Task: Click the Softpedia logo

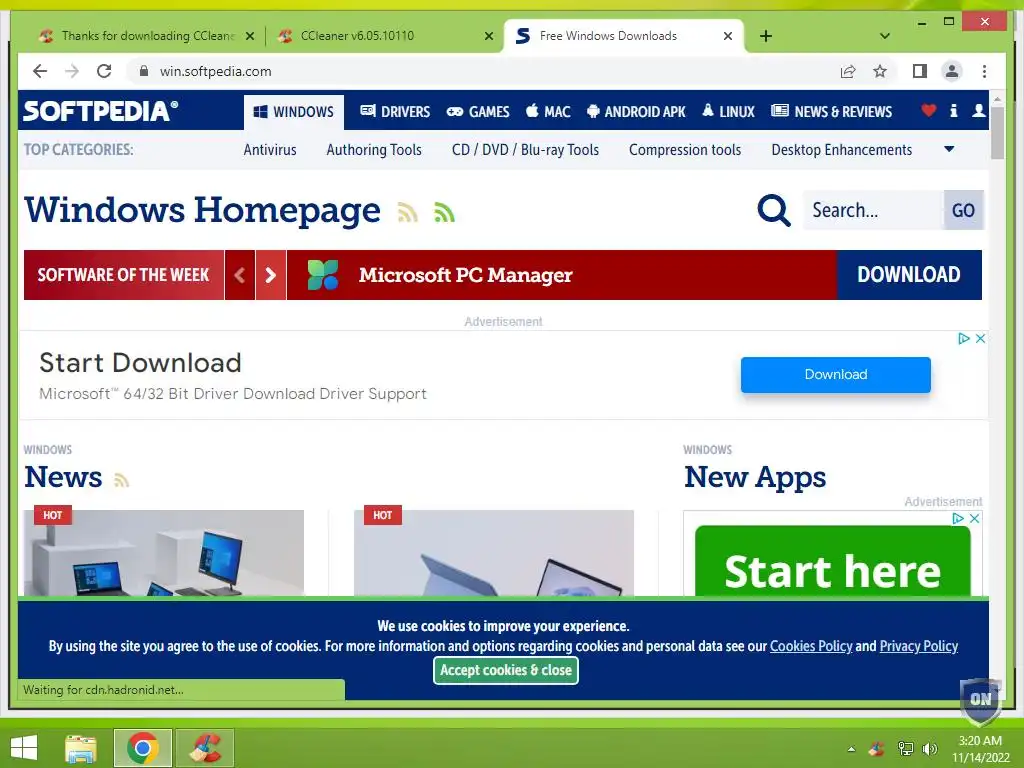Action: click(x=101, y=111)
